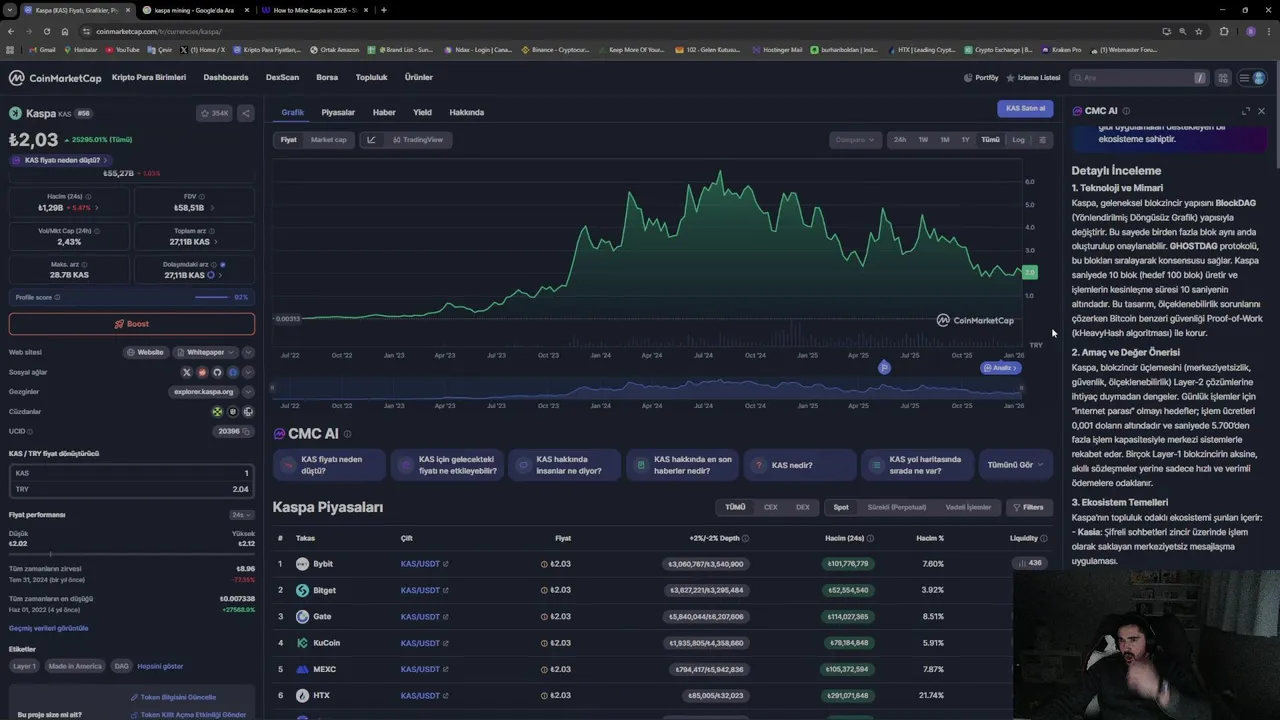1280x720 pixels.
Task: Open Chrome extensions puzzle icon
Action: (x=1224, y=31)
